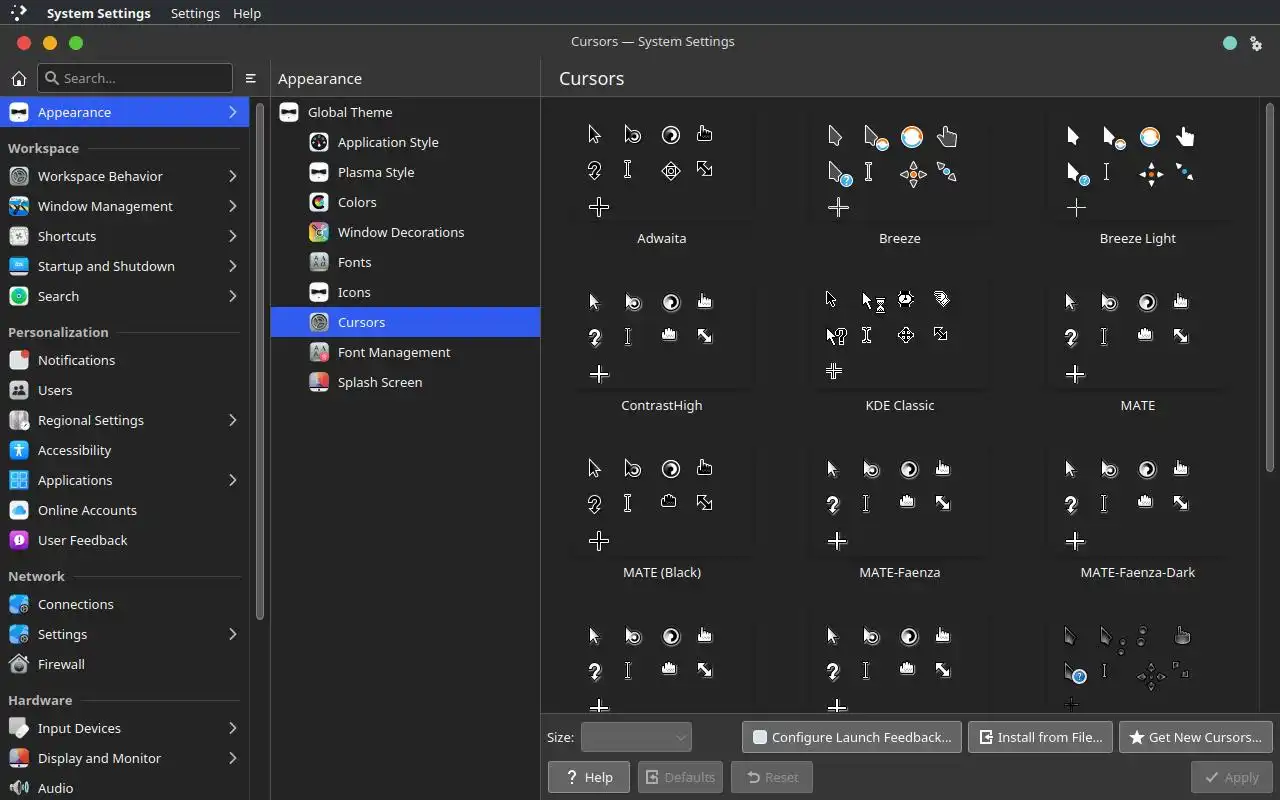Click the KDE logo in top panel
1280x800 pixels.
point(18,13)
